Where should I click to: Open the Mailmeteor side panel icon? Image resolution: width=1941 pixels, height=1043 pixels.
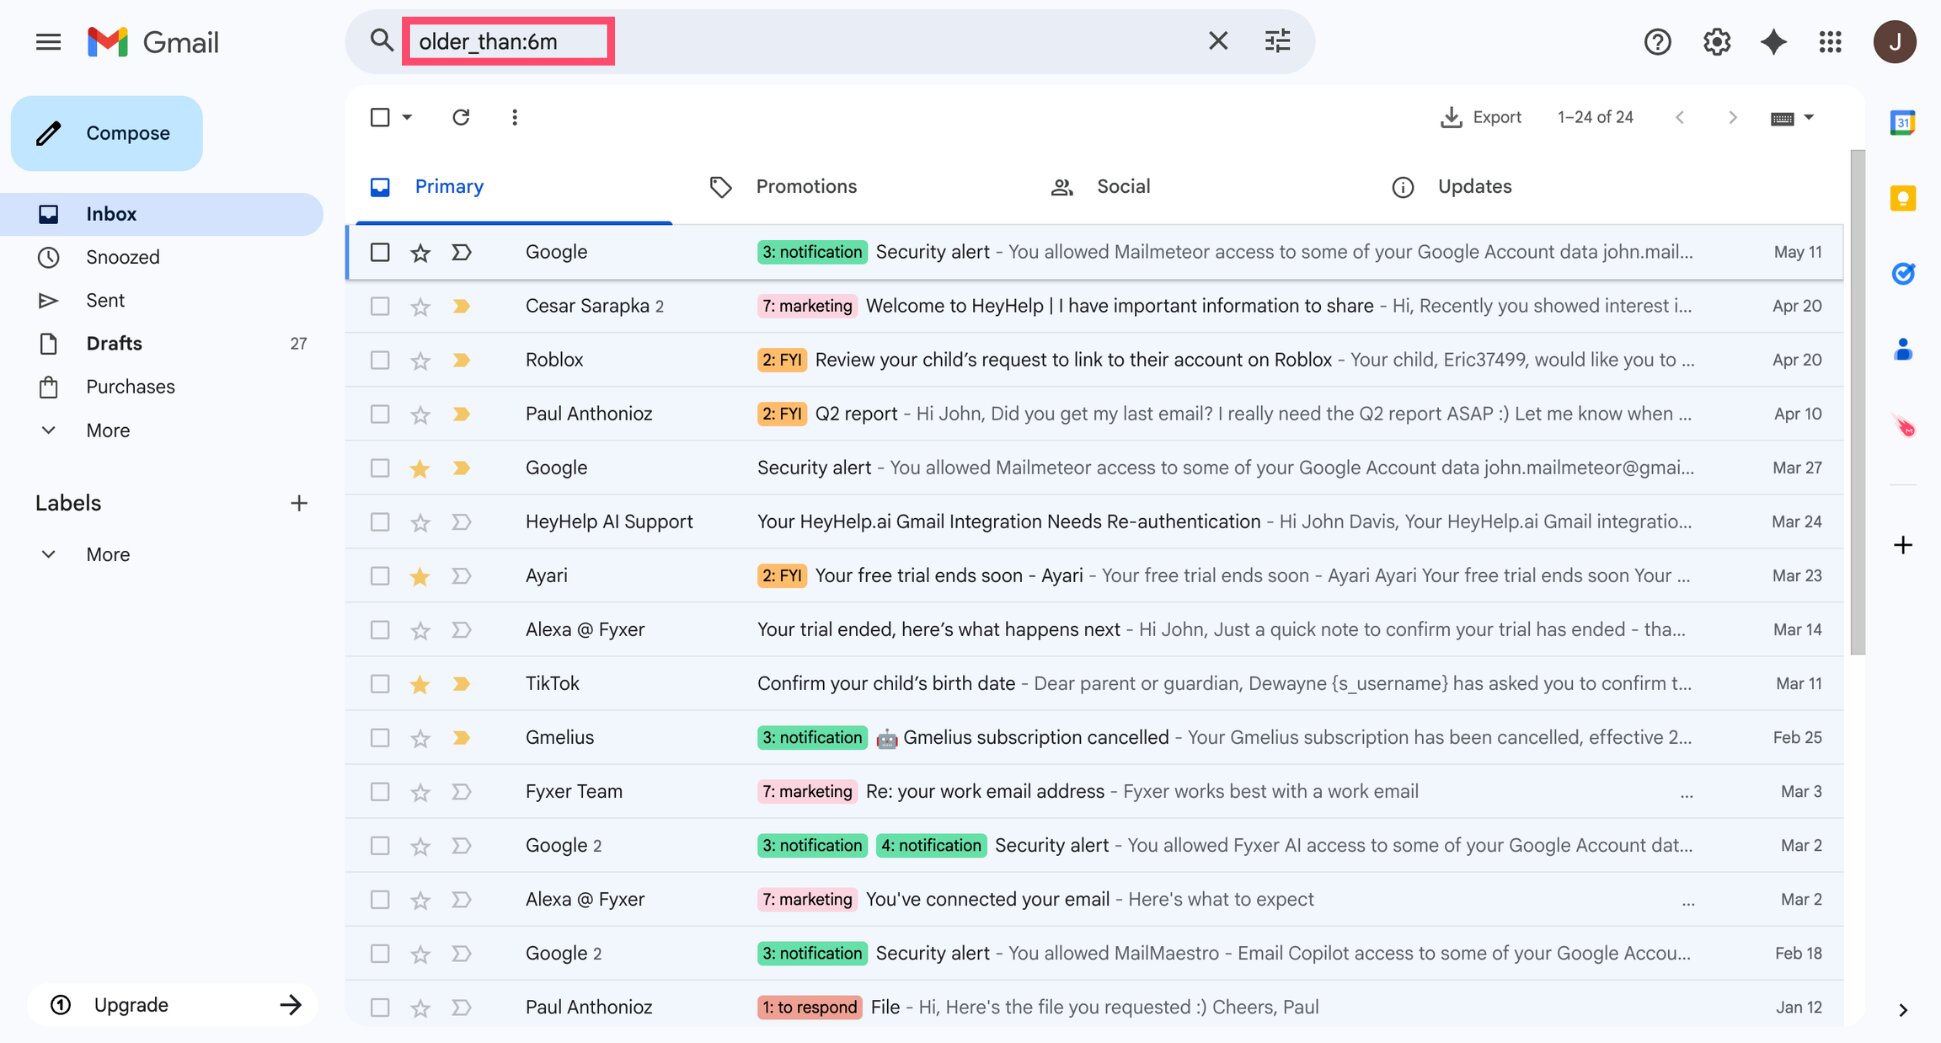(1904, 426)
